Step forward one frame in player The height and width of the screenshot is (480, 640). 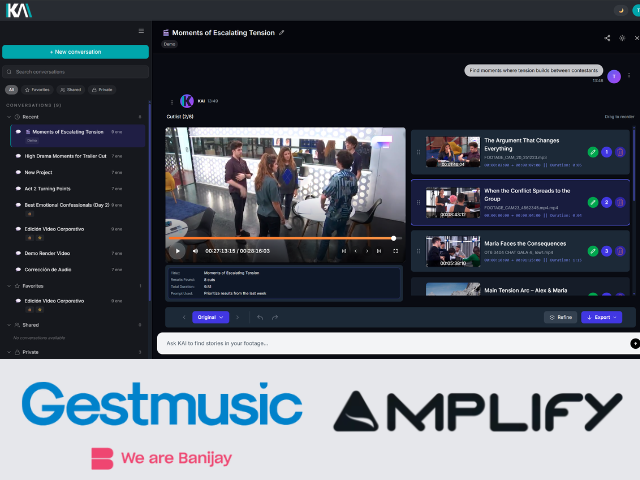coord(367,251)
